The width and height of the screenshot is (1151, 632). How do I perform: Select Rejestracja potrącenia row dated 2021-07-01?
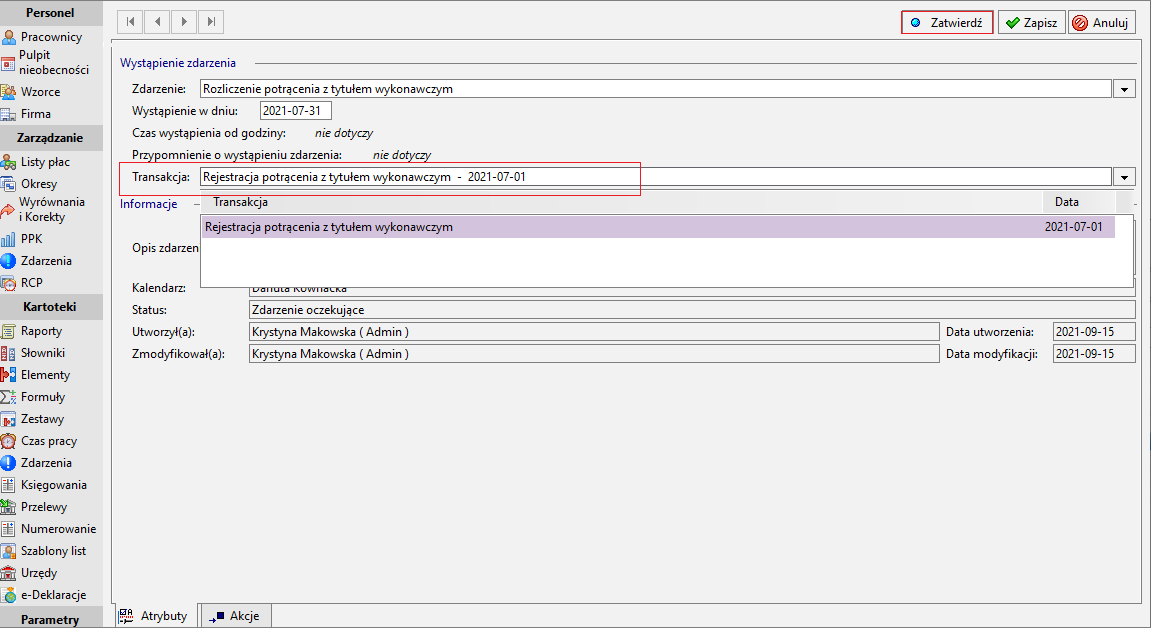point(658,227)
